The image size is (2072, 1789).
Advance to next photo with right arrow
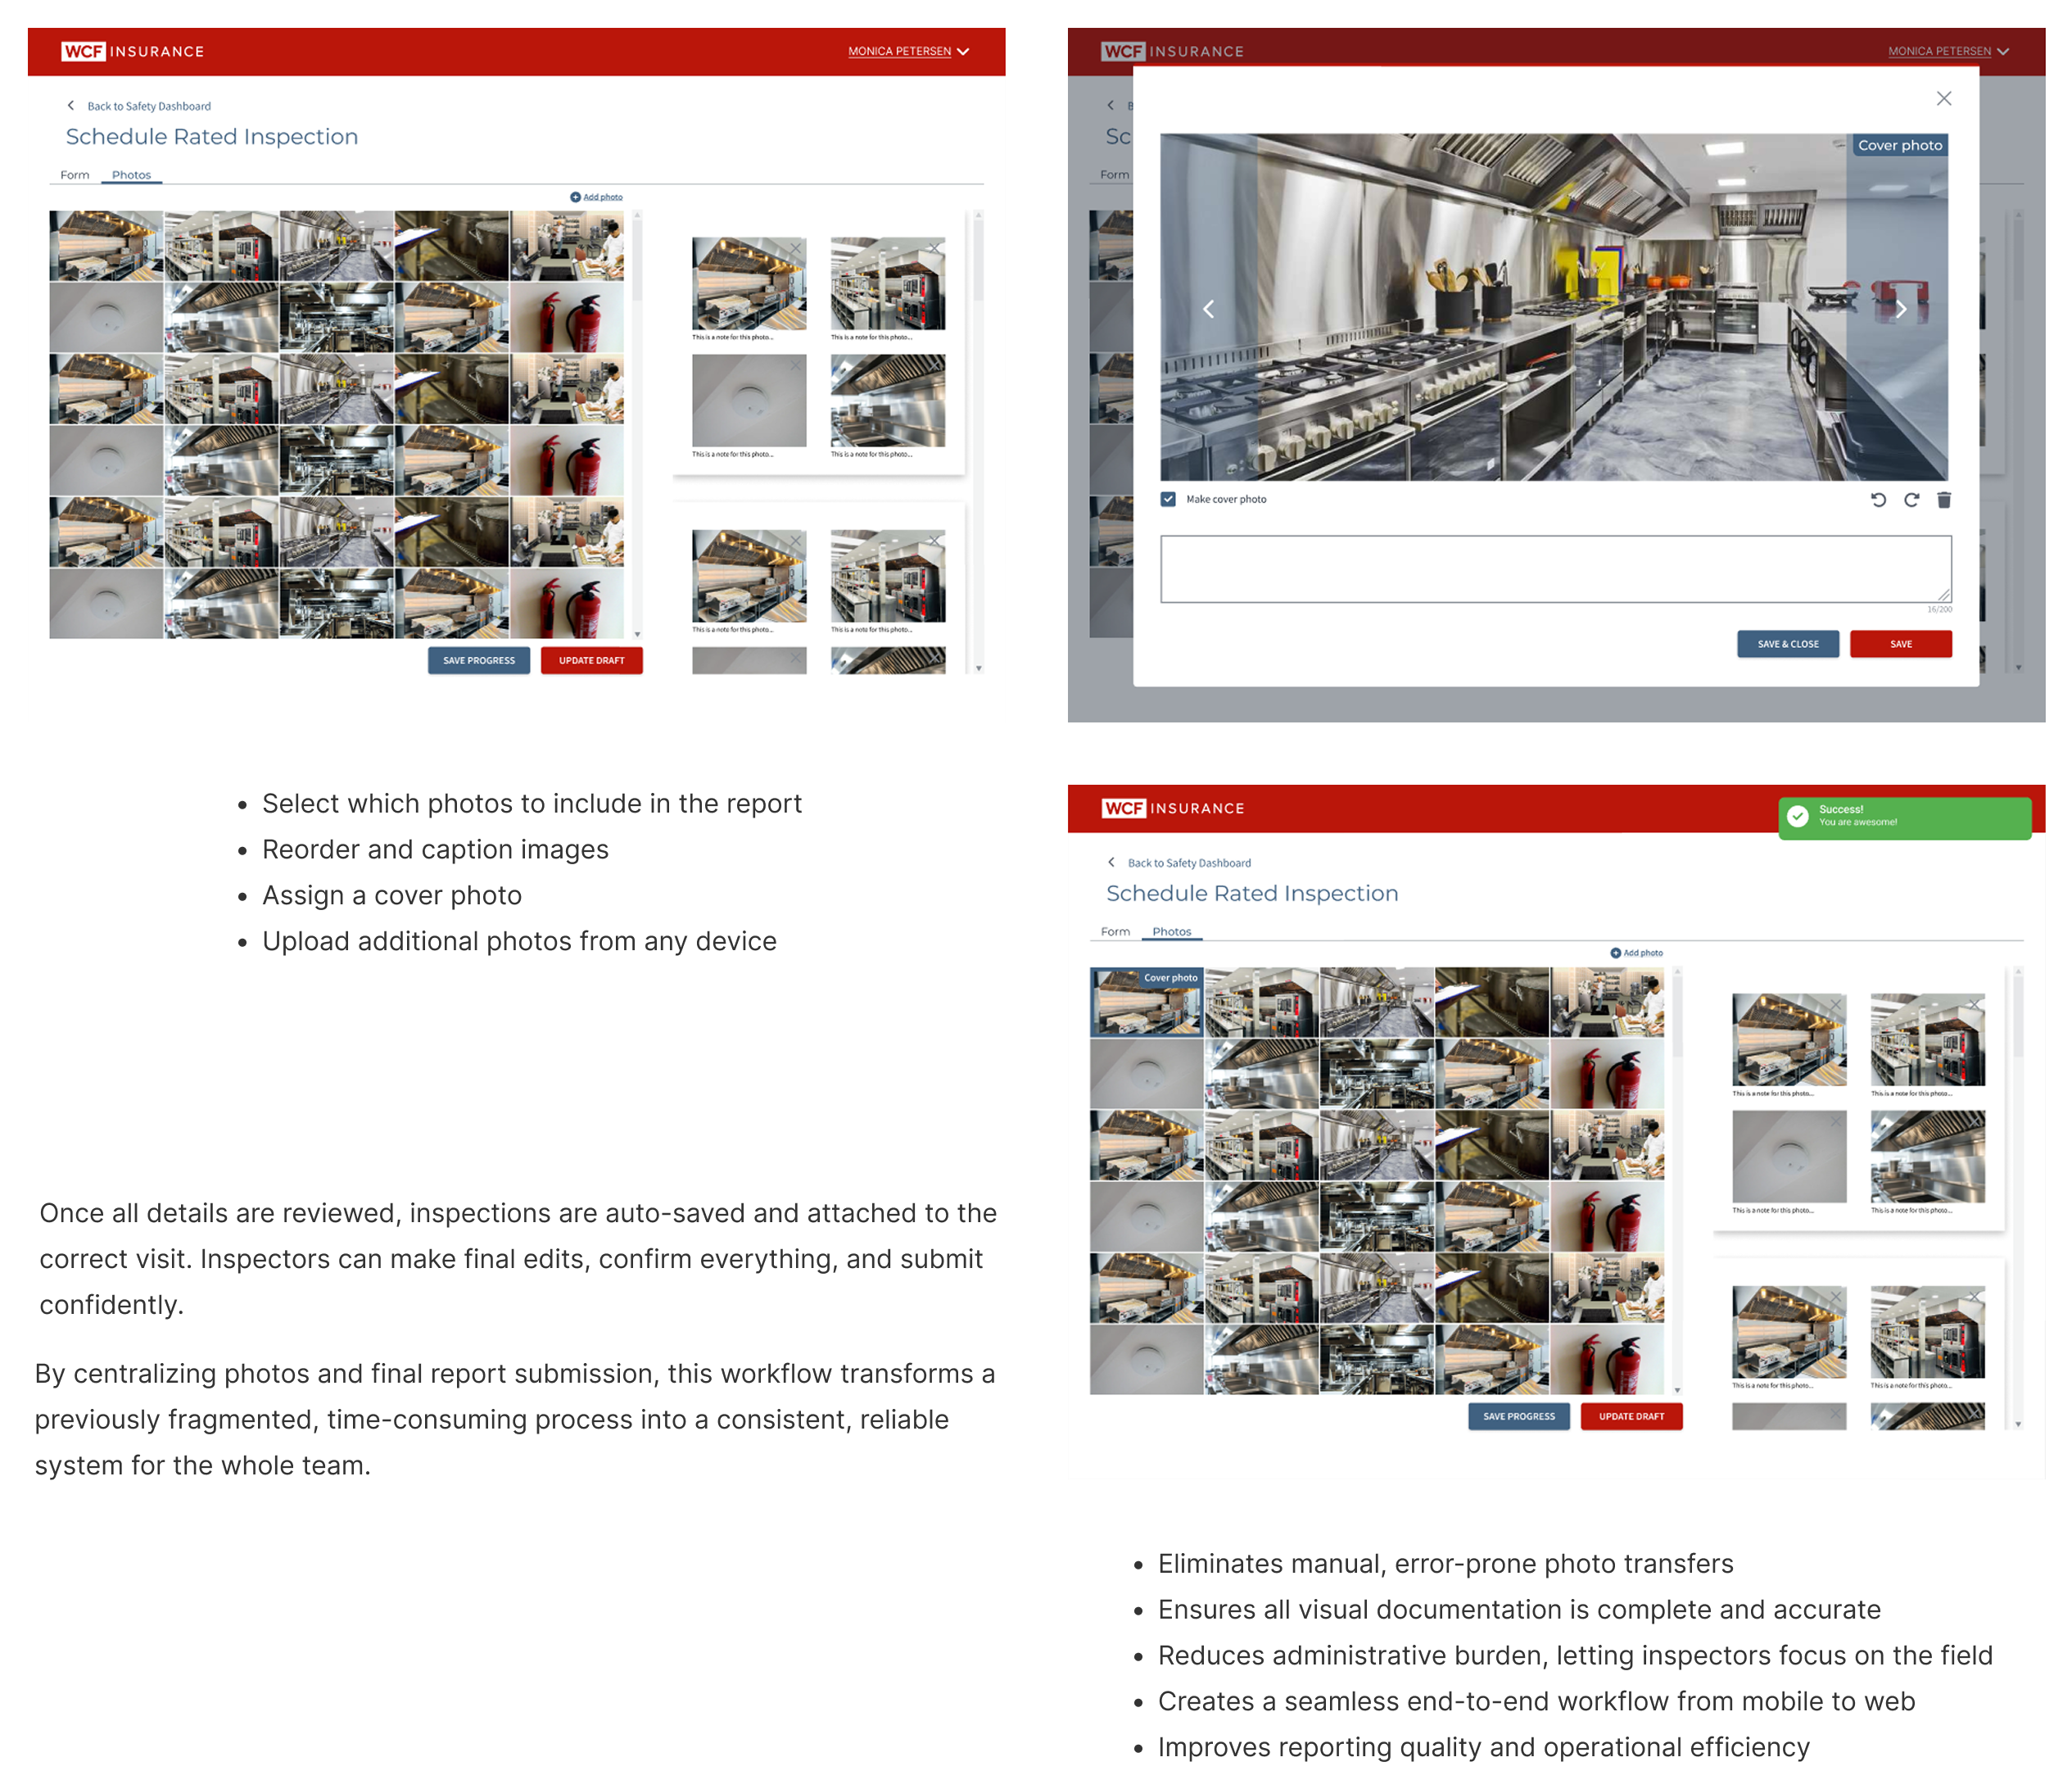[x=1901, y=309]
